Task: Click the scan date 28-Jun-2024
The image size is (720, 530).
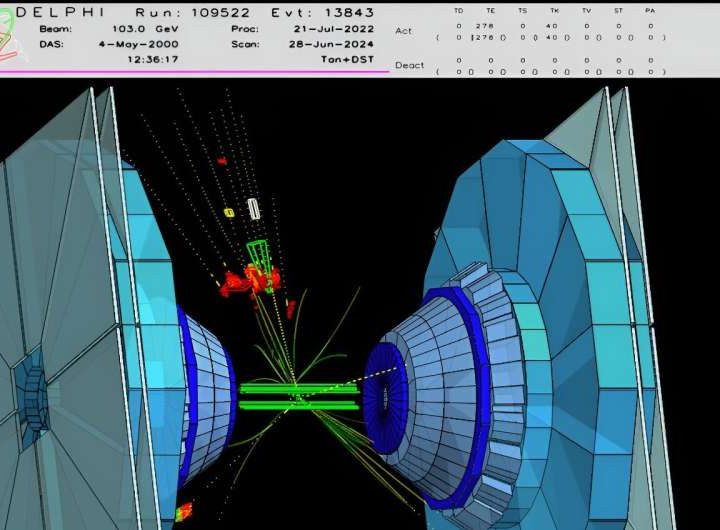Action: 335,44
